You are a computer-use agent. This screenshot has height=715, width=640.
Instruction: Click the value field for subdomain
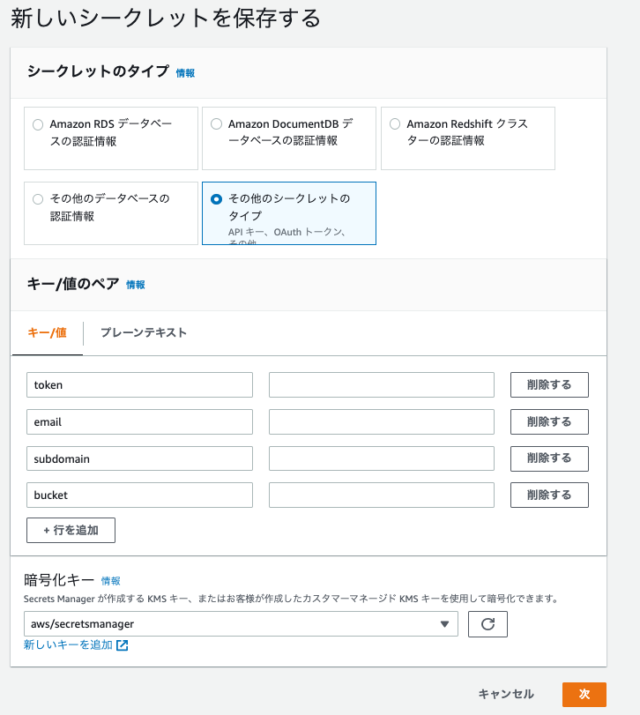coord(382,459)
